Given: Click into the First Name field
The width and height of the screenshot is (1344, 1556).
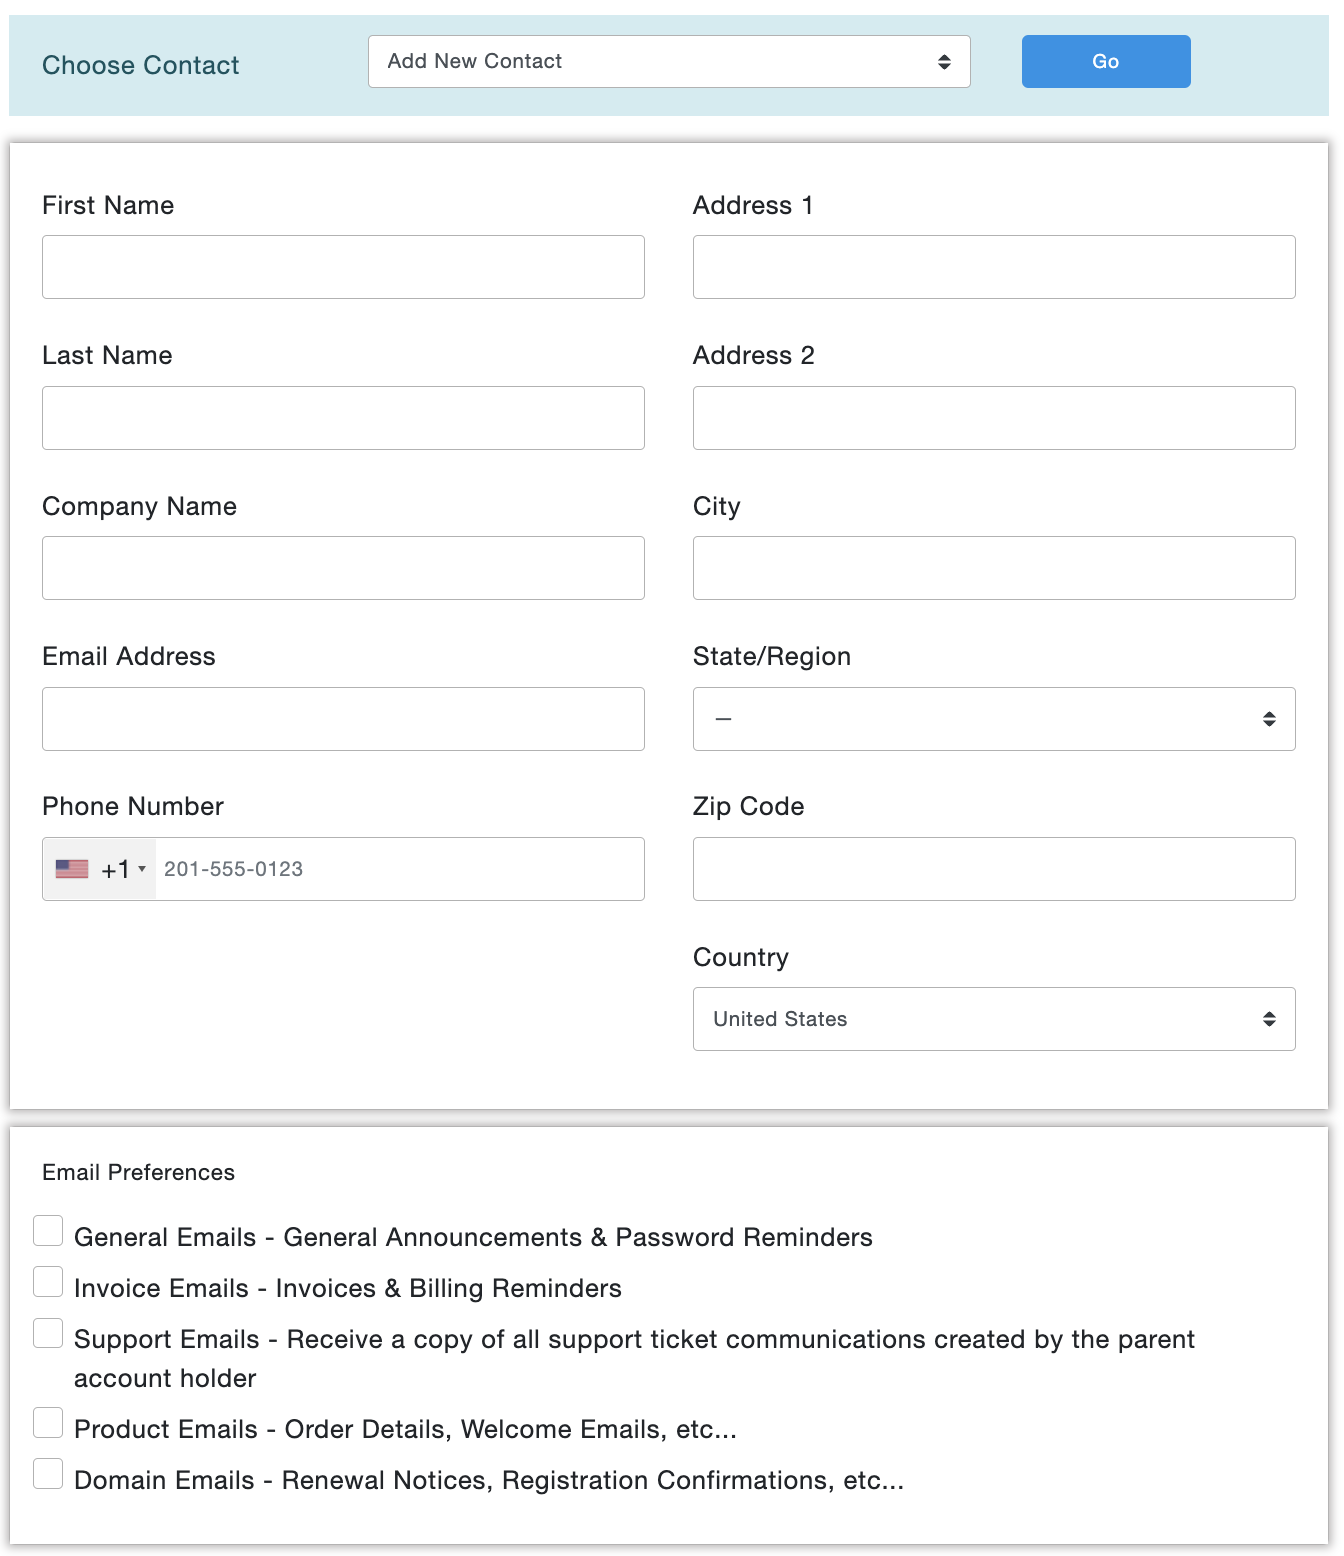Looking at the screenshot, I should [343, 267].
